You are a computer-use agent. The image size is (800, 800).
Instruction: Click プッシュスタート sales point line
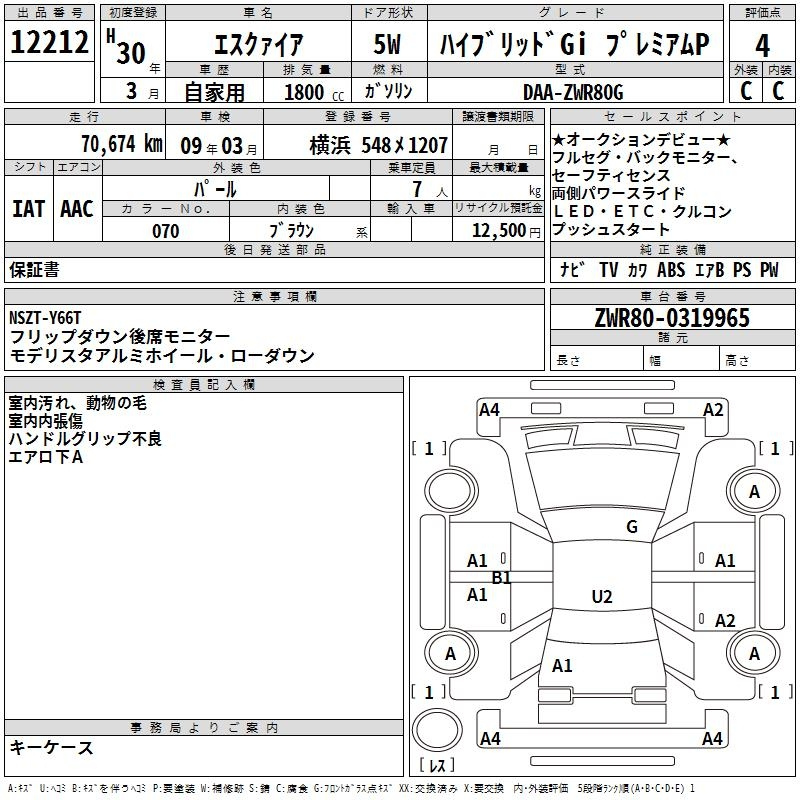(x=611, y=229)
